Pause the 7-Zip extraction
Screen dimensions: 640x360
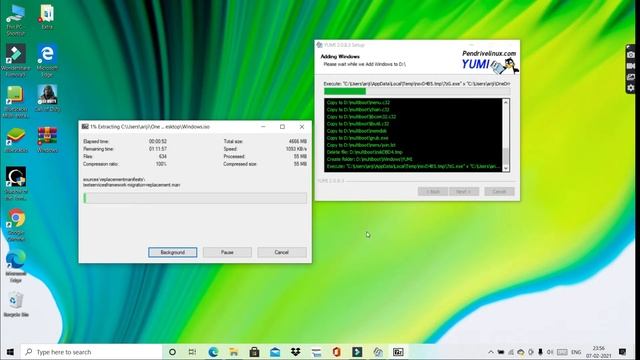click(227, 252)
